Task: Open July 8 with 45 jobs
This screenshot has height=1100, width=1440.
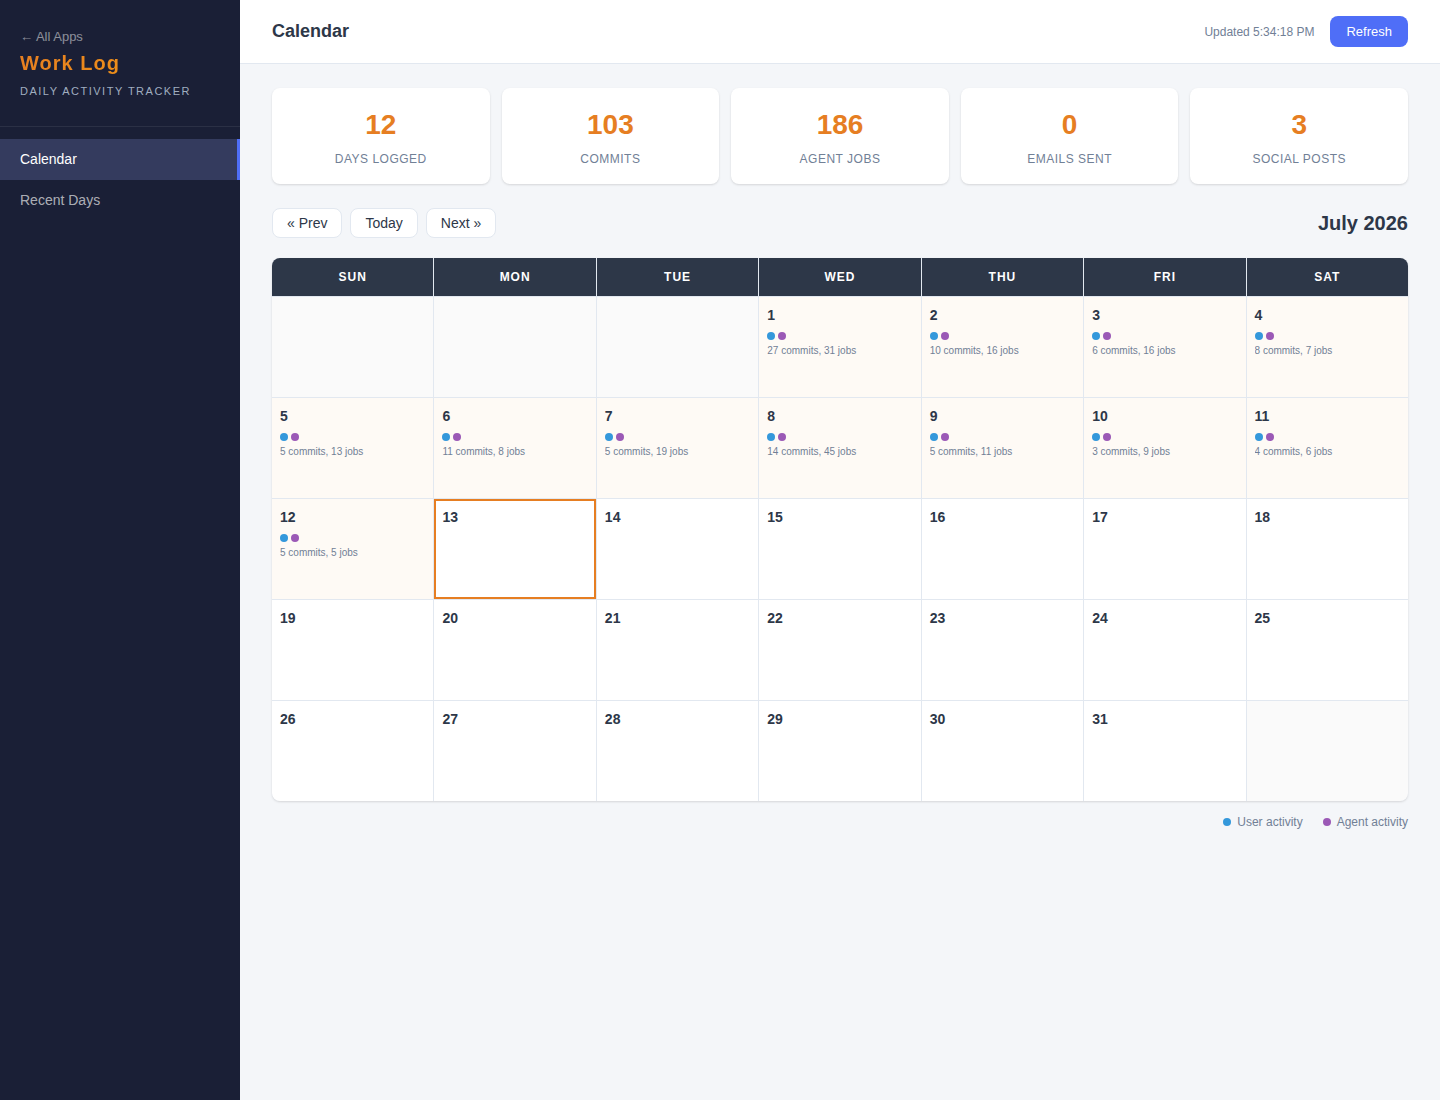Action: [839, 448]
